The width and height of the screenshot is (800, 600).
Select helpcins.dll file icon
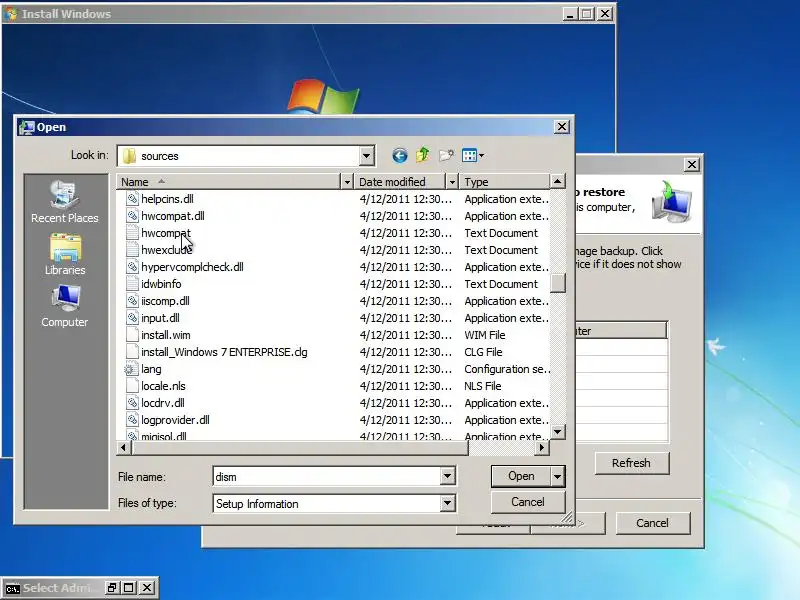coord(132,198)
